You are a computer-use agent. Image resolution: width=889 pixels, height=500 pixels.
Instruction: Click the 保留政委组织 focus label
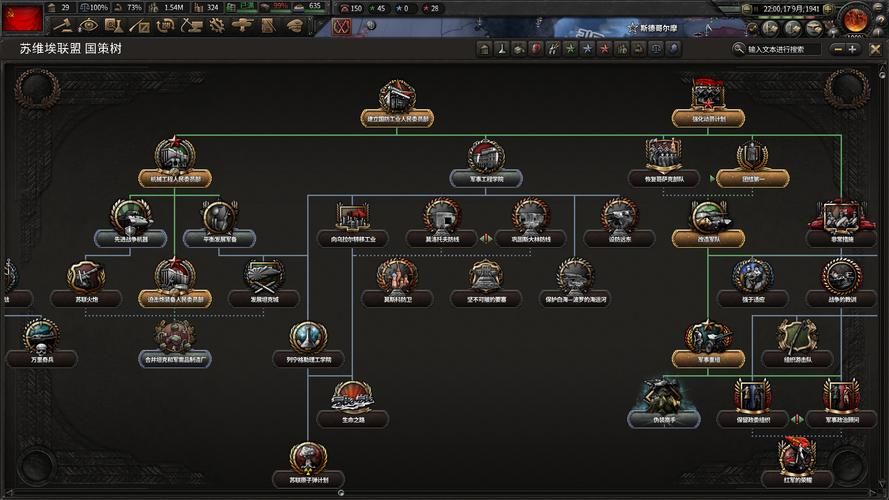752,420
